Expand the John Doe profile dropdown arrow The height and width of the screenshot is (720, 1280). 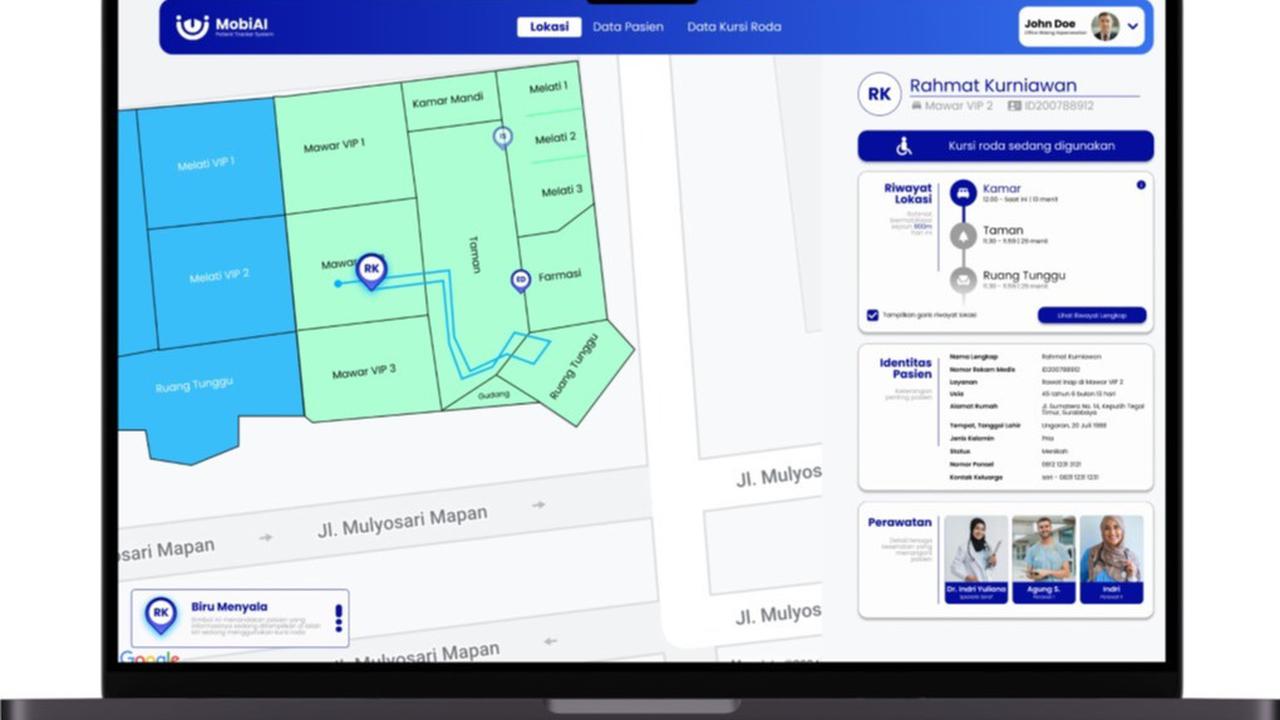click(x=1133, y=27)
